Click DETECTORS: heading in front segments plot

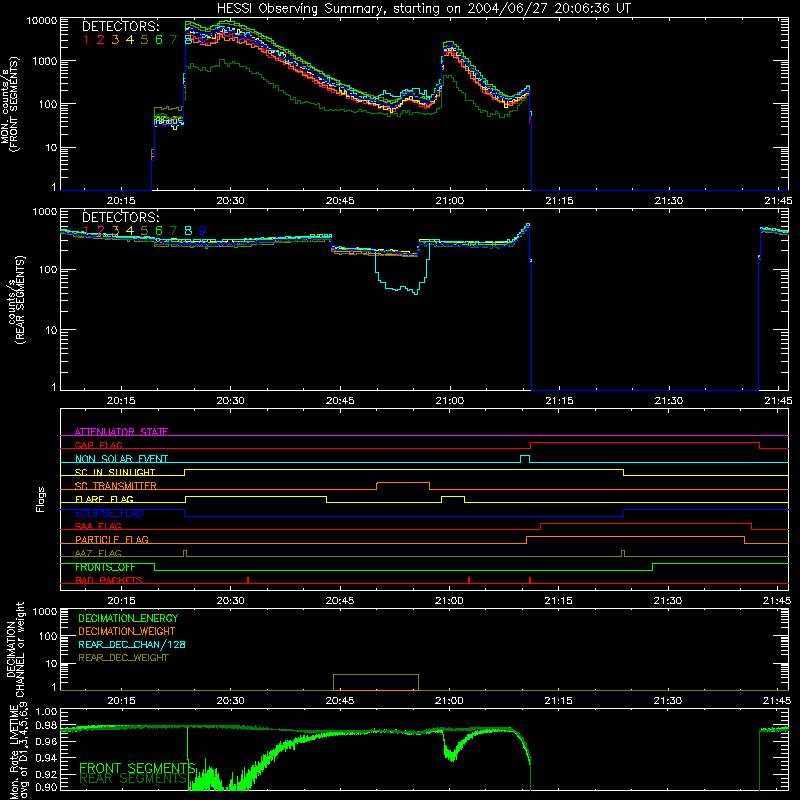(120, 27)
